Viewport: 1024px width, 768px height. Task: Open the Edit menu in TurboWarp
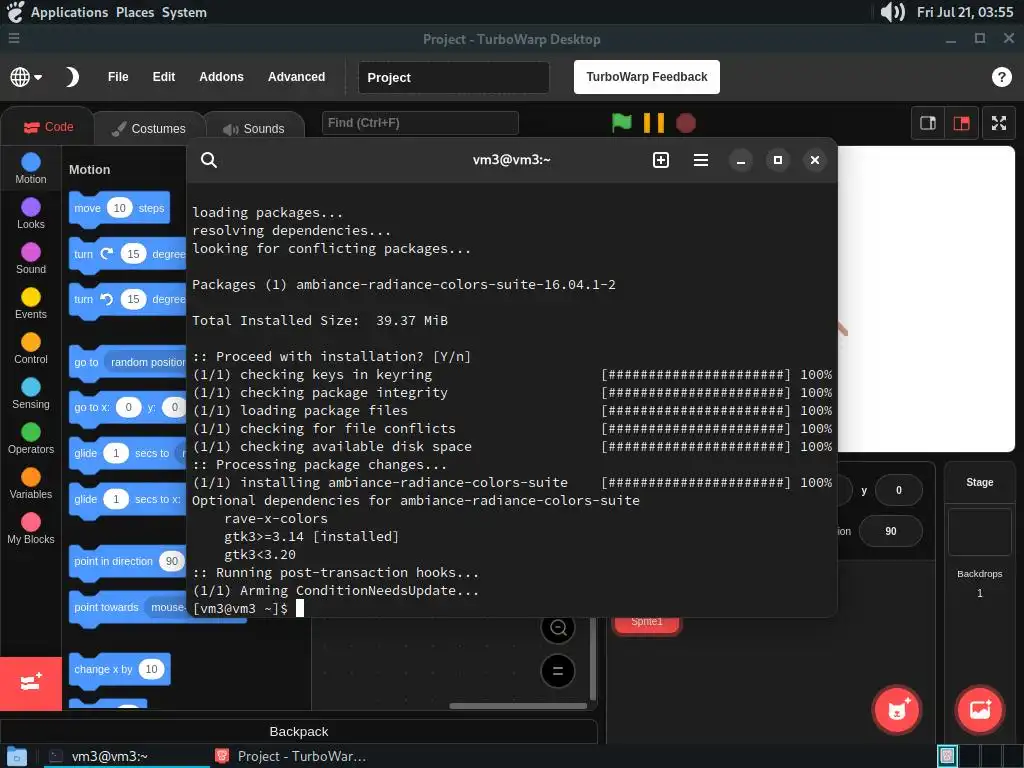[x=164, y=77]
